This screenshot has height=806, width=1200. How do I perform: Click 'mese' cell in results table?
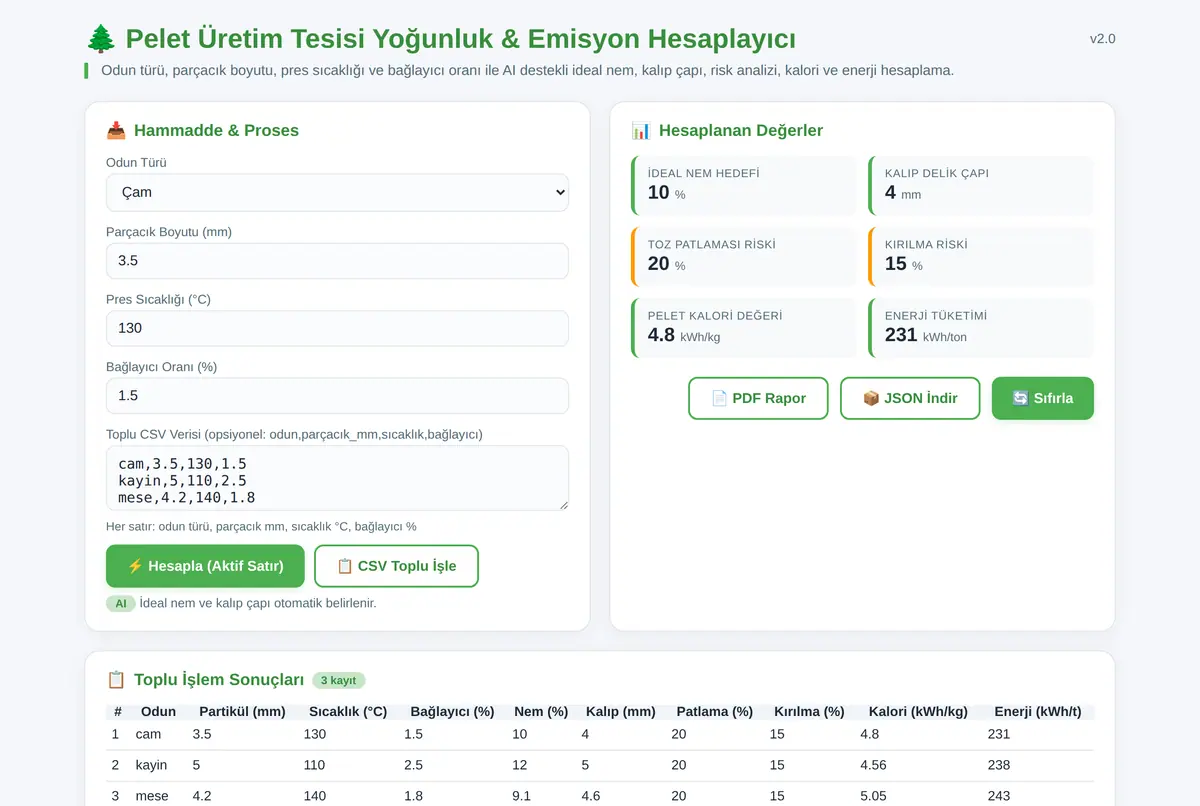tap(152, 796)
